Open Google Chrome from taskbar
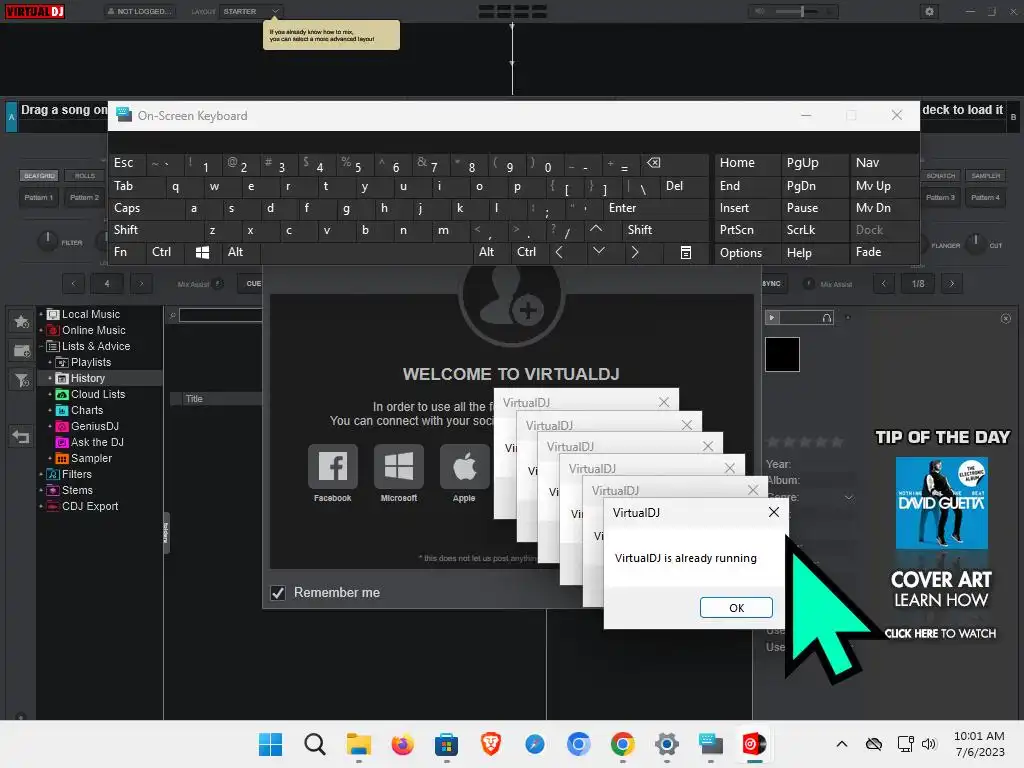 pyautogui.click(x=622, y=744)
